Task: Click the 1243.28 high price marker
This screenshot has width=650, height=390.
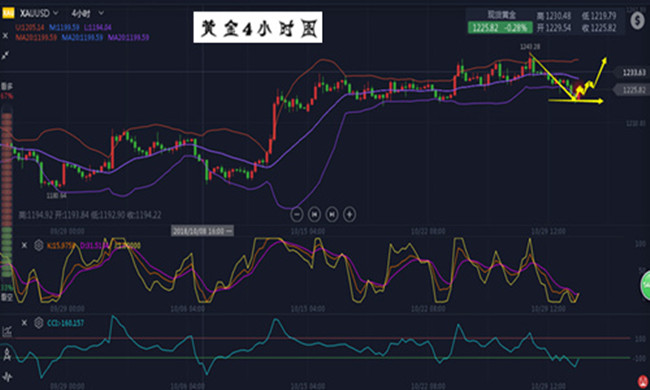Action: (x=530, y=47)
